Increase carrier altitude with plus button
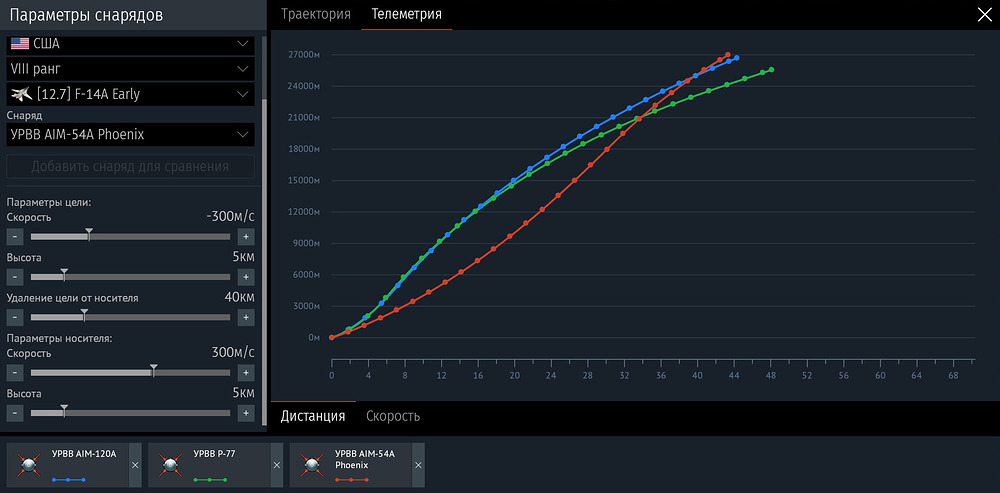The height and width of the screenshot is (493, 1000). point(246,413)
